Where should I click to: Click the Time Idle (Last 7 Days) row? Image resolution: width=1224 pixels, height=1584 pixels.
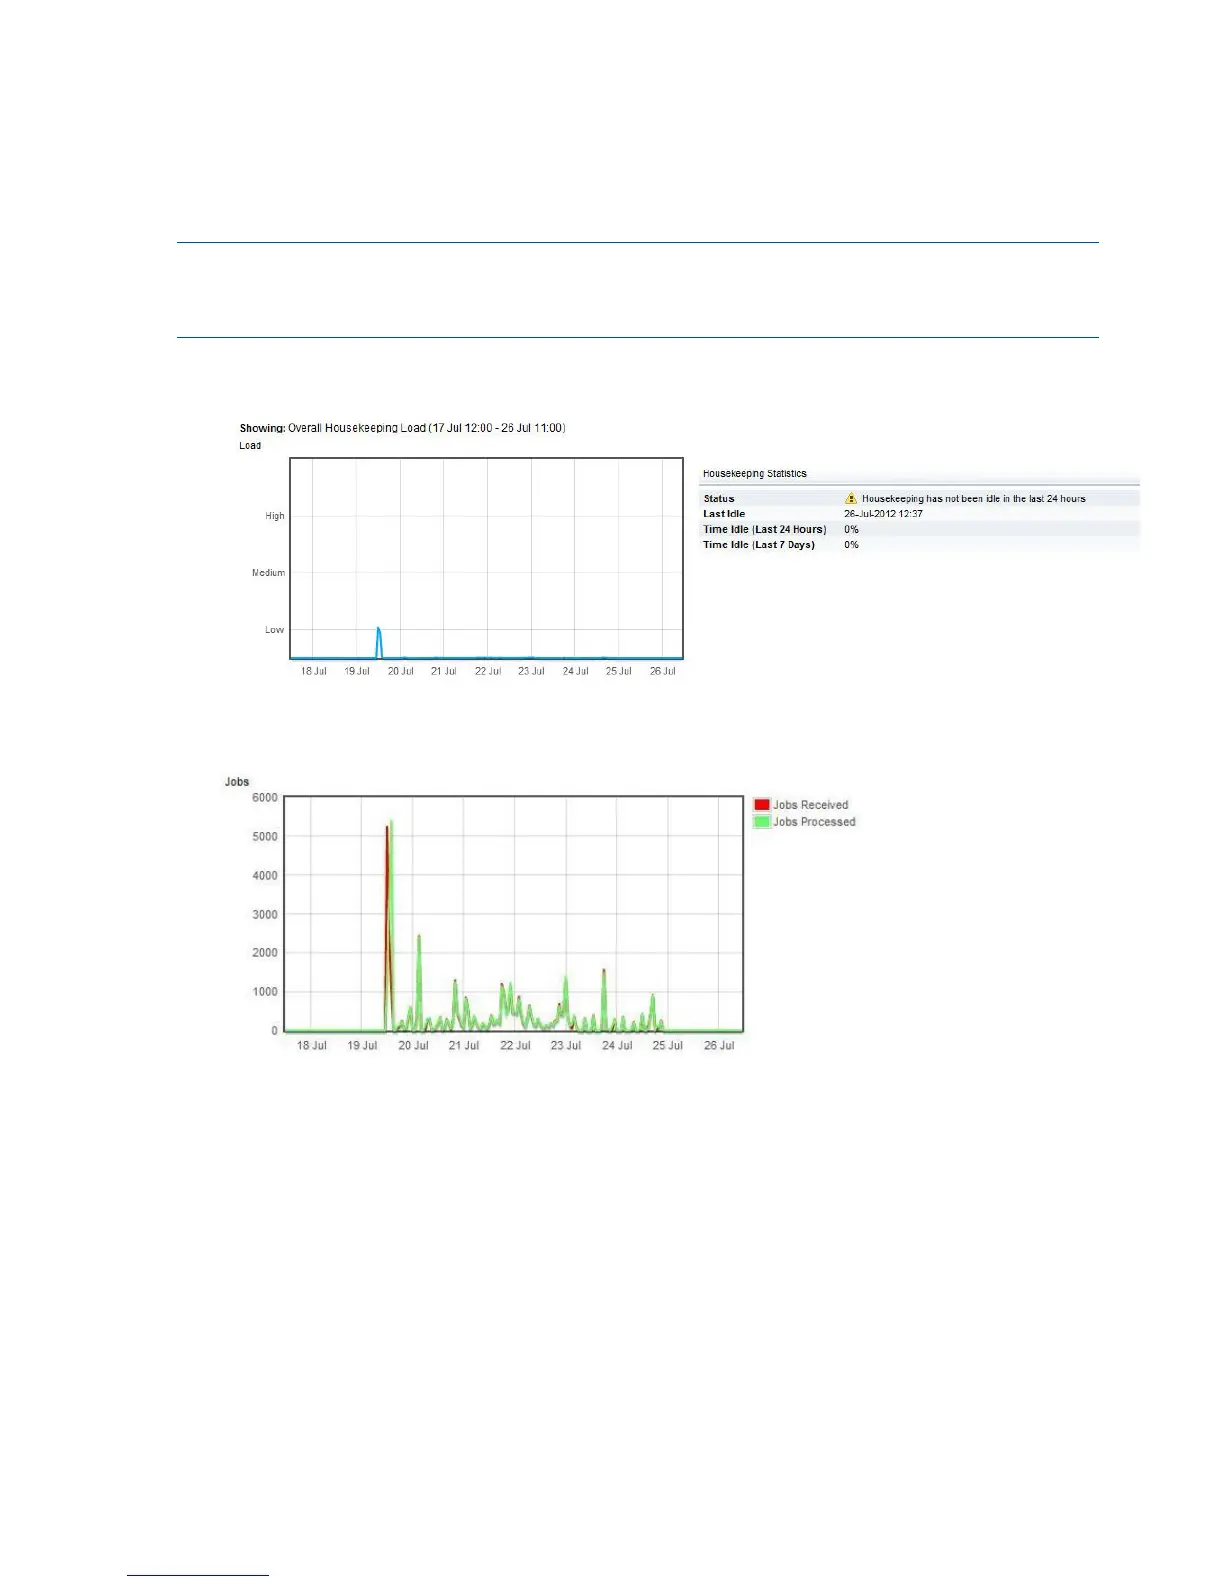tap(919, 545)
